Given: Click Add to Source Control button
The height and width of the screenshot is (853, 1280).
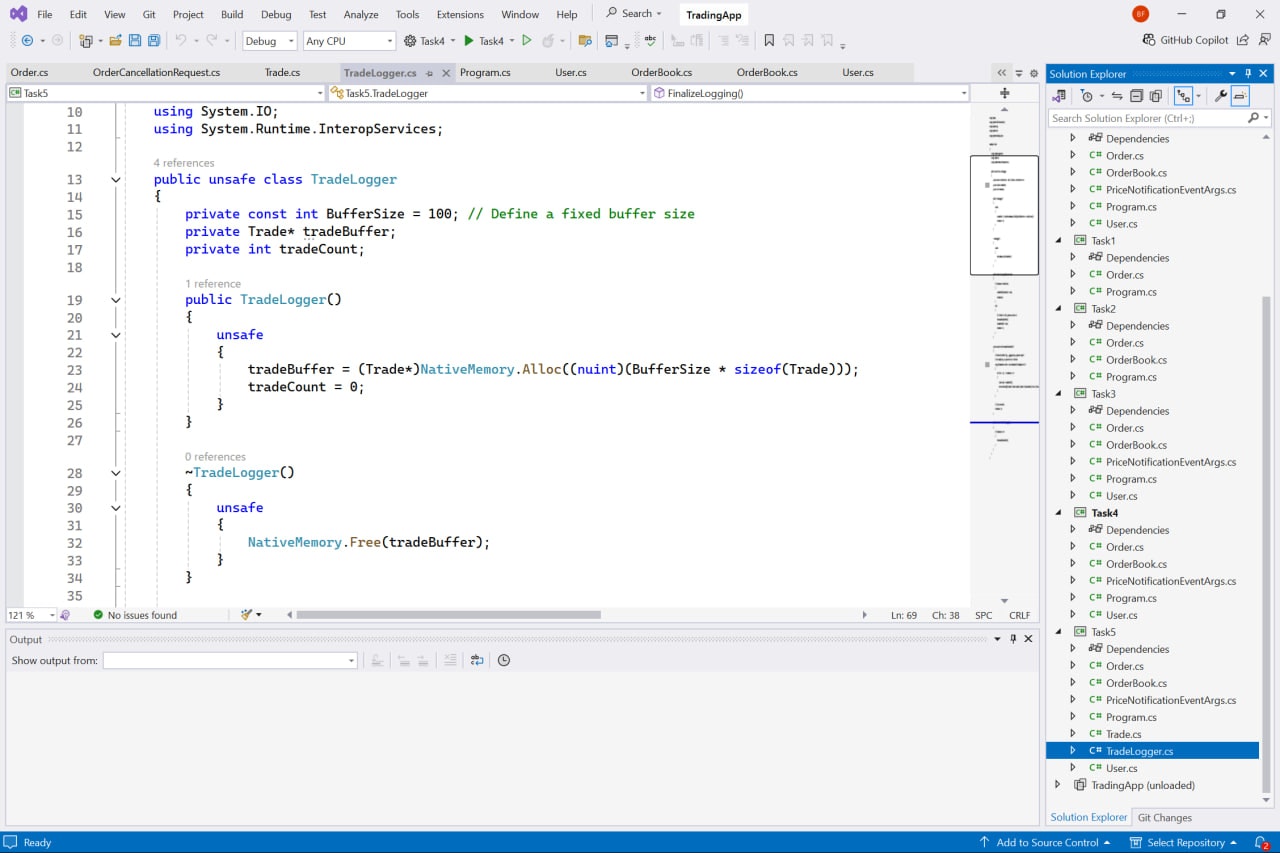Looking at the screenshot, I should coord(1046,842).
